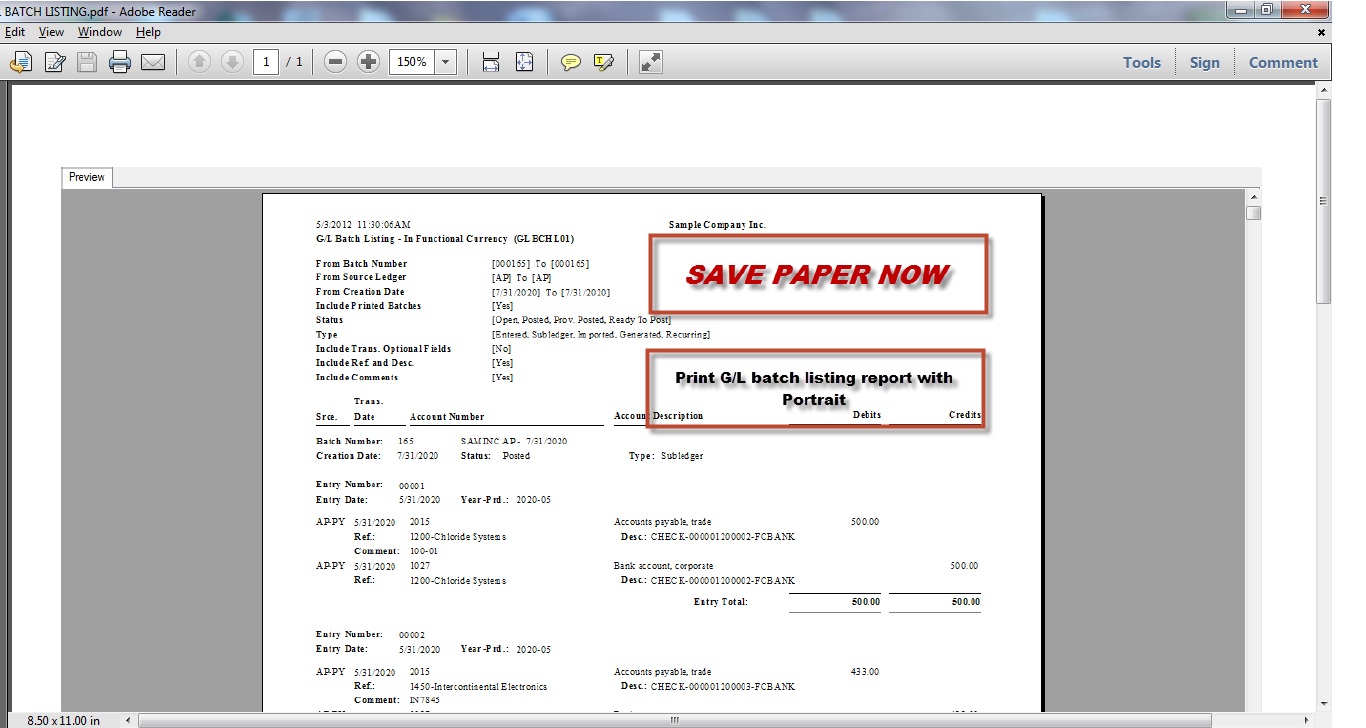Click the Debits column header
1366x728 pixels.
click(x=866, y=415)
